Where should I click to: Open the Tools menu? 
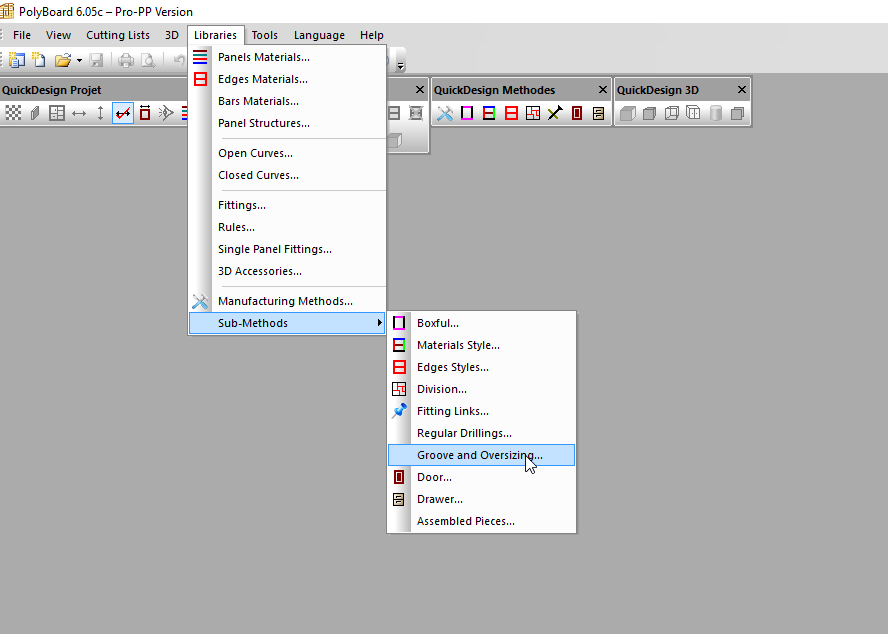(x=264, y=35)
